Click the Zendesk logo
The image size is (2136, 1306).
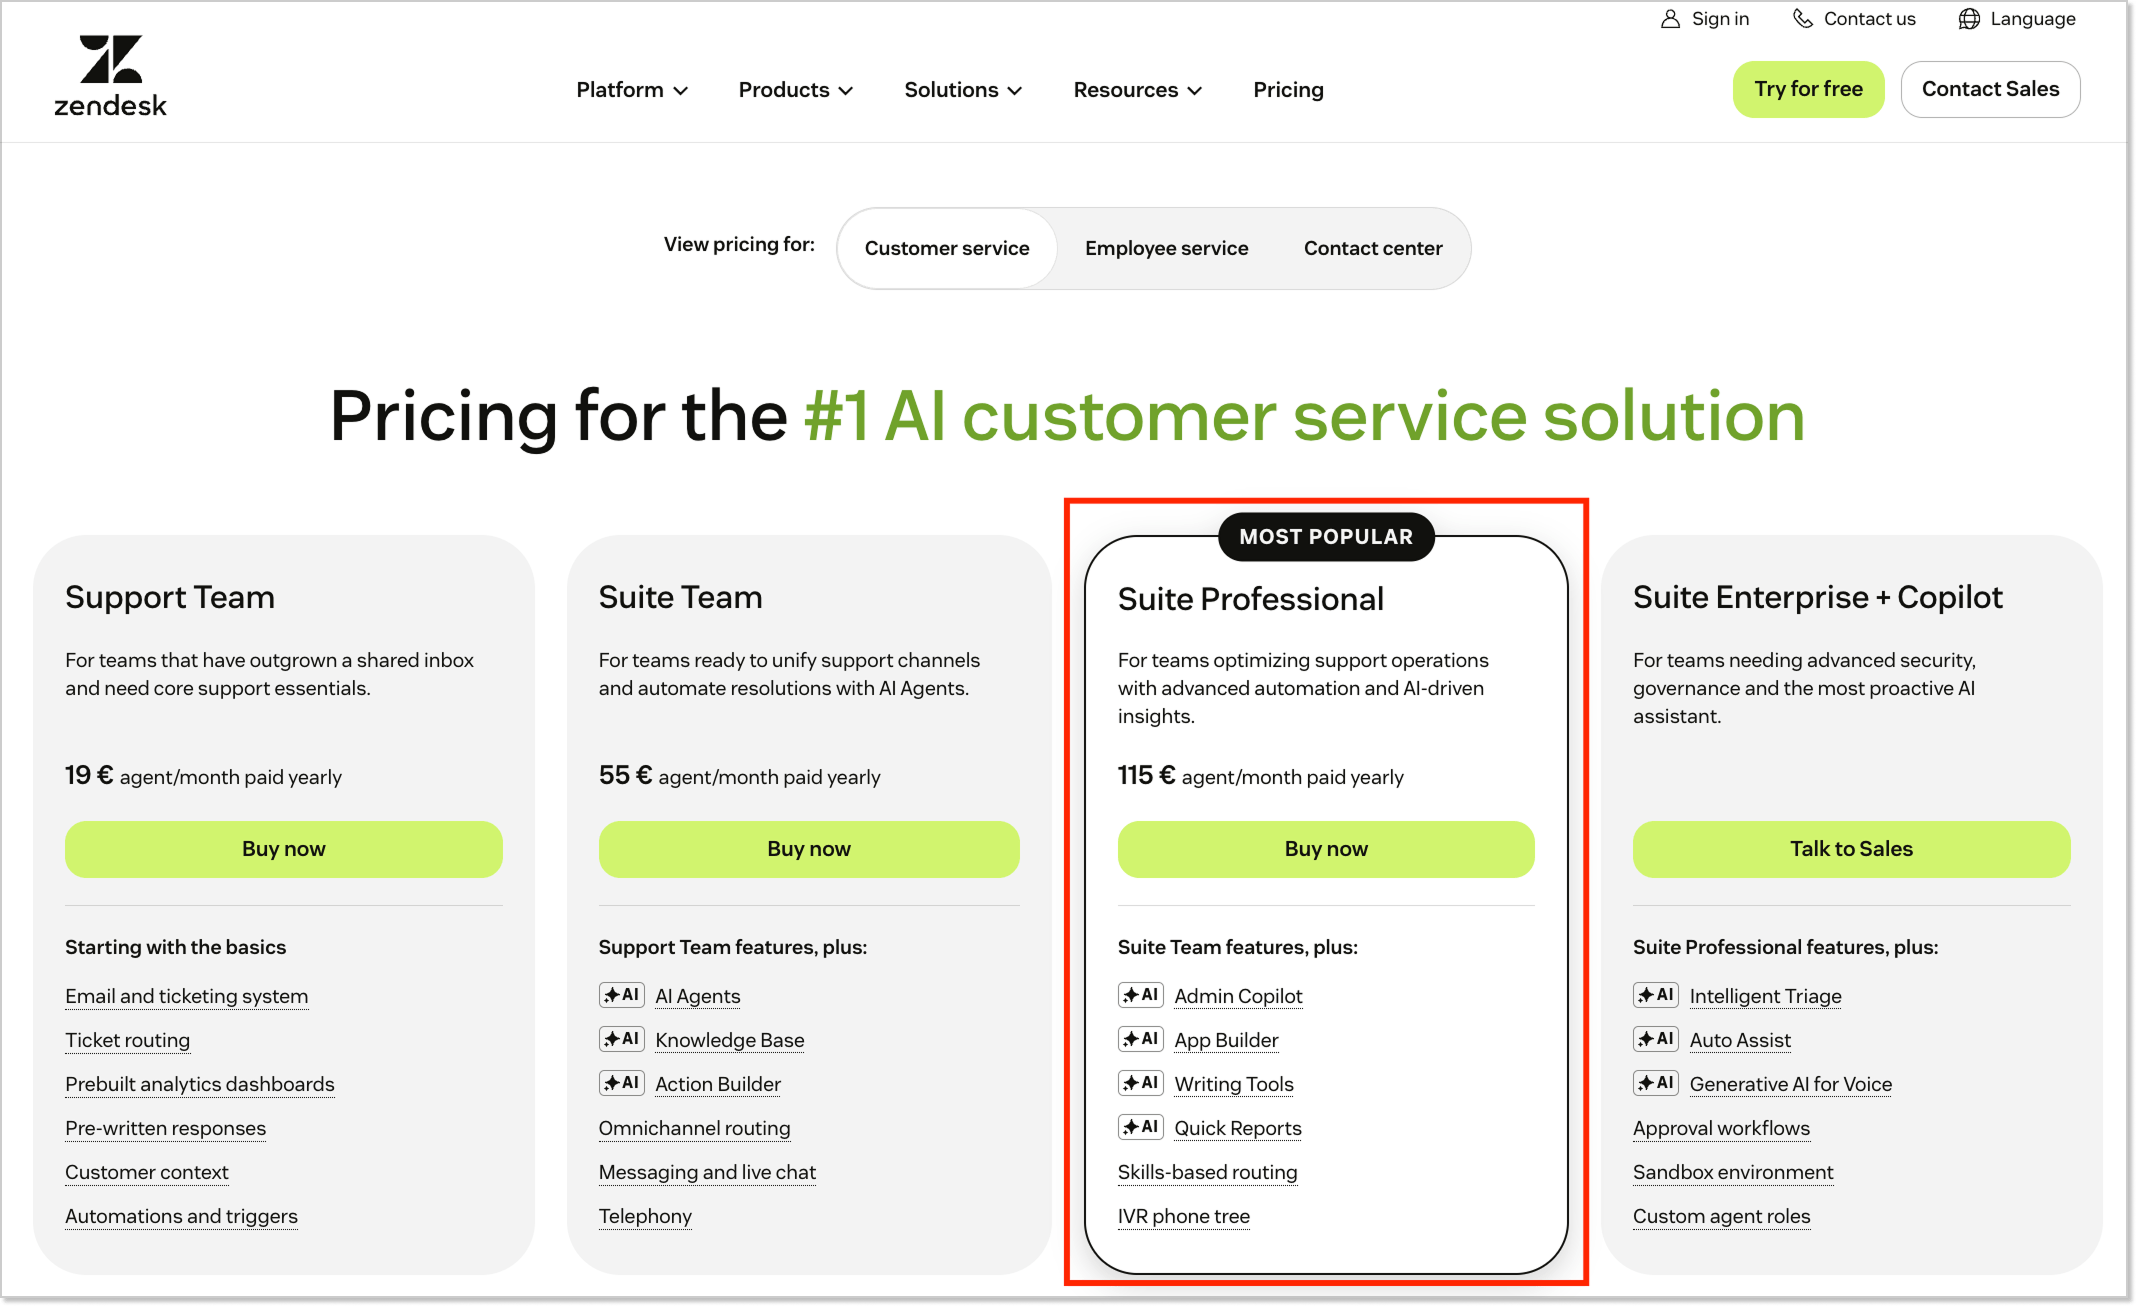click(x=110, y=76)
